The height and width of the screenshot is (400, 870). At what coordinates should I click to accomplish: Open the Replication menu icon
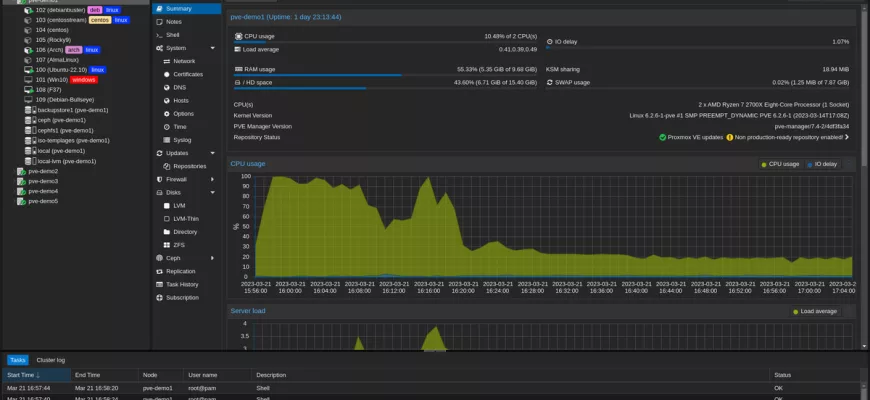coord(160,271)
